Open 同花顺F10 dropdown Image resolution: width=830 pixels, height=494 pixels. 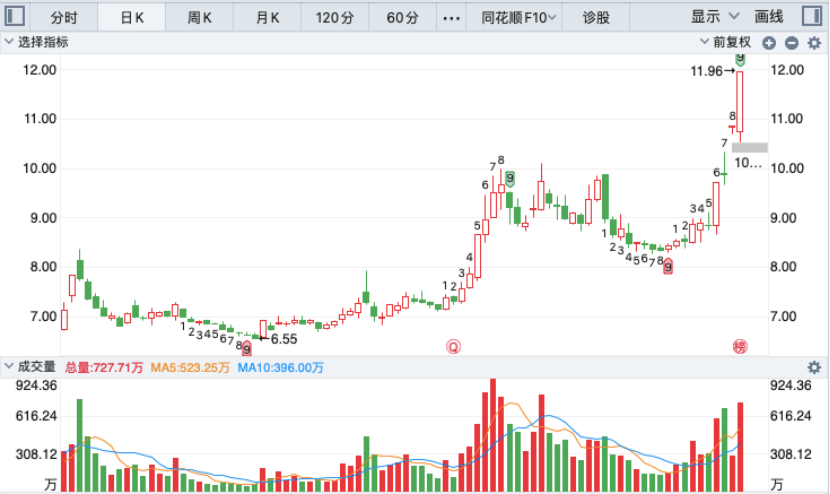click(518, 17)
